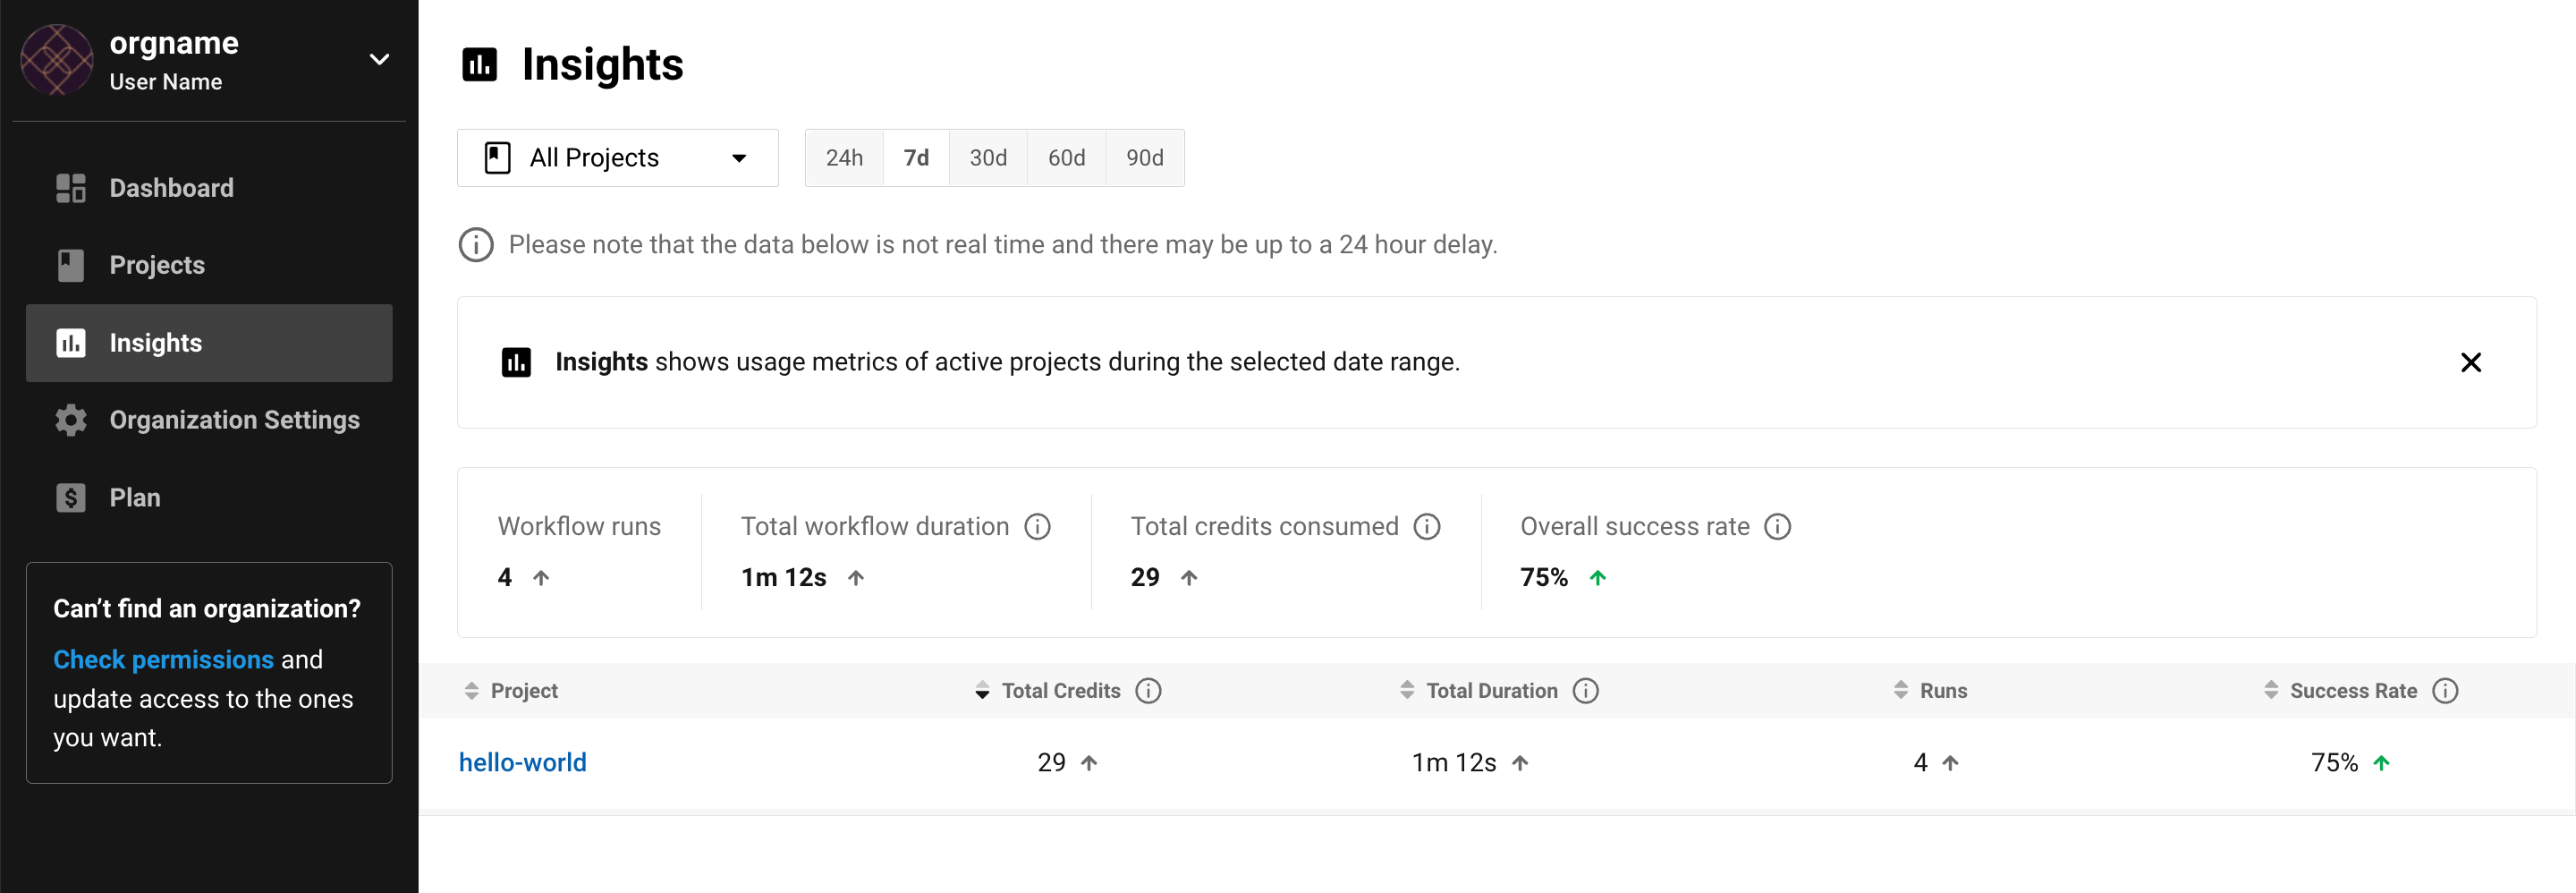Click the project icon in All Projects selector
This screenshot has width=2576, height=893.
click(x=497, y=158)
